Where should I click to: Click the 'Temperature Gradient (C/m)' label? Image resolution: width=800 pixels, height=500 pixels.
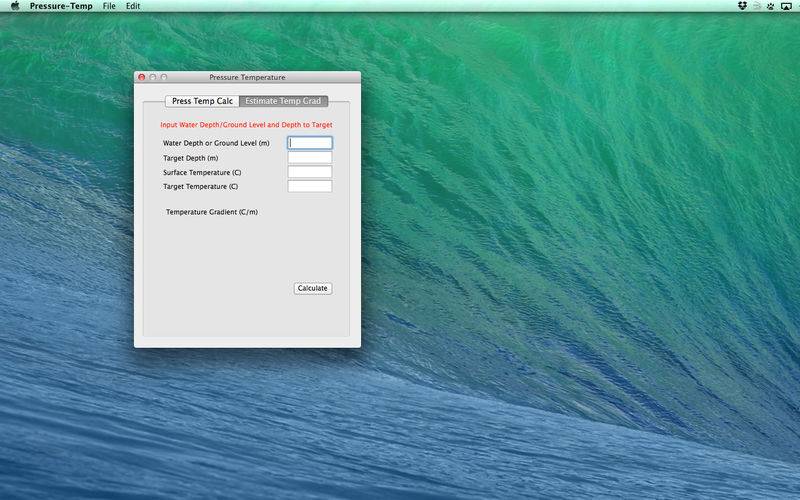tap(212, 212)
